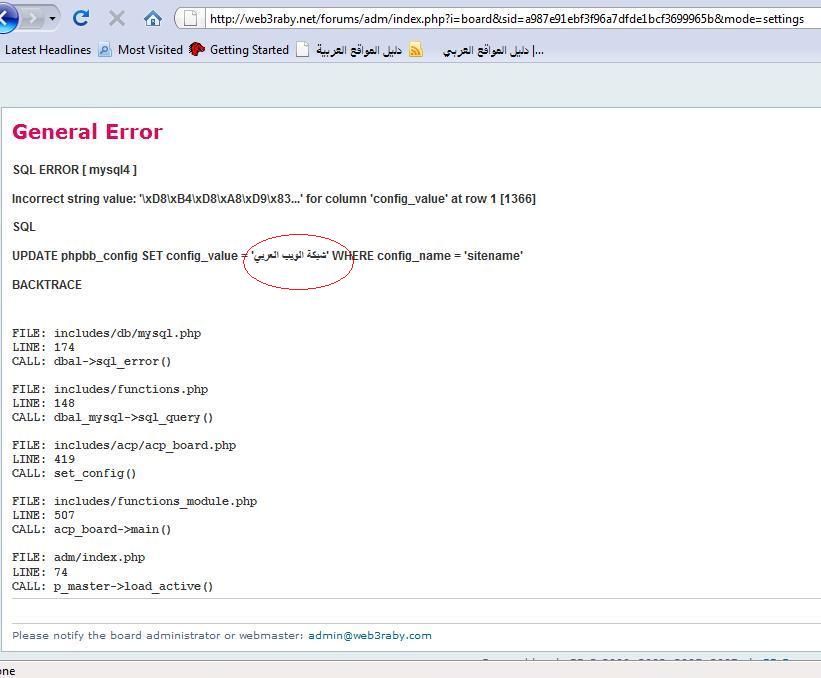Open the Most Visited bookmarks folder

(149, 50)
